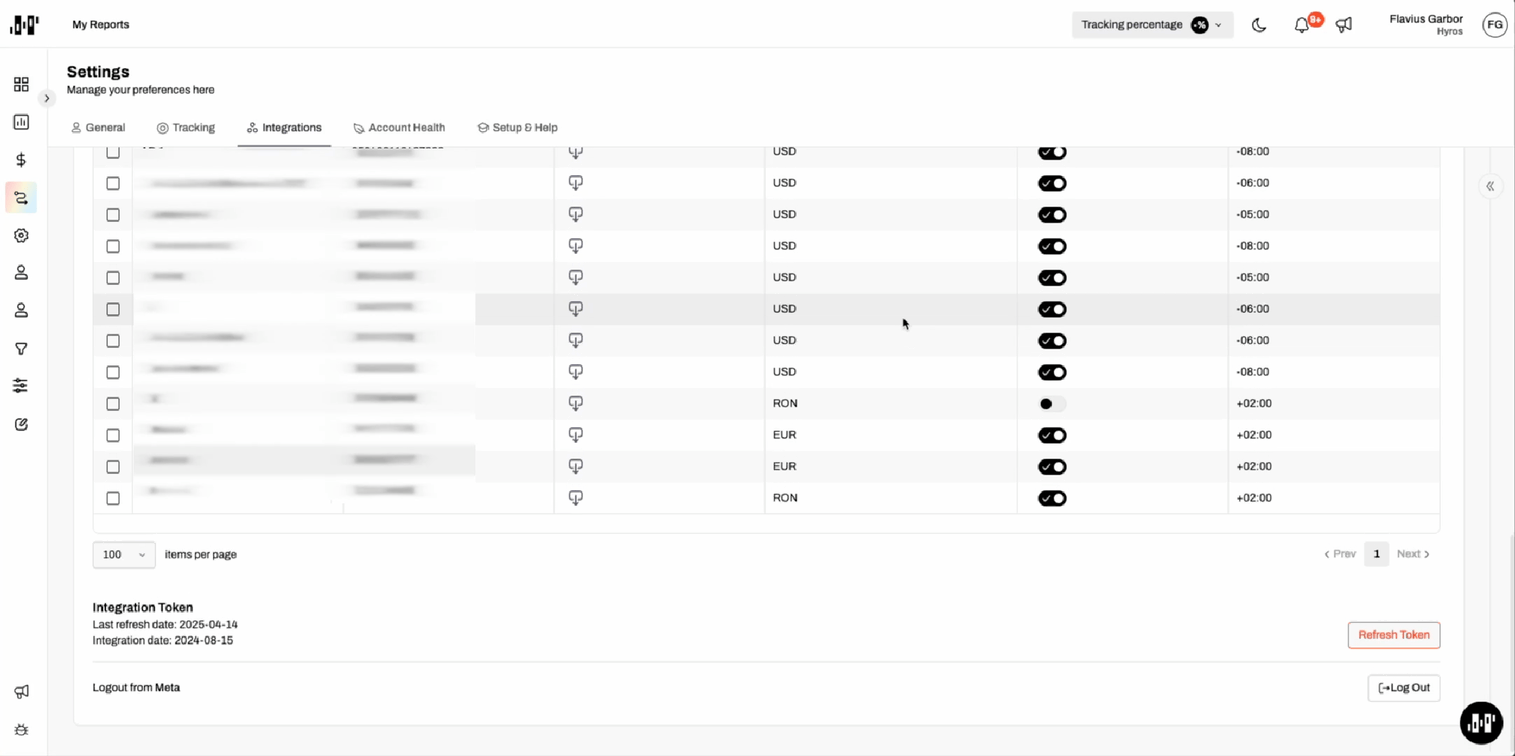
Task: Switch to the Tracking tab
Action: pyautogui.click(x=186, y=128)
